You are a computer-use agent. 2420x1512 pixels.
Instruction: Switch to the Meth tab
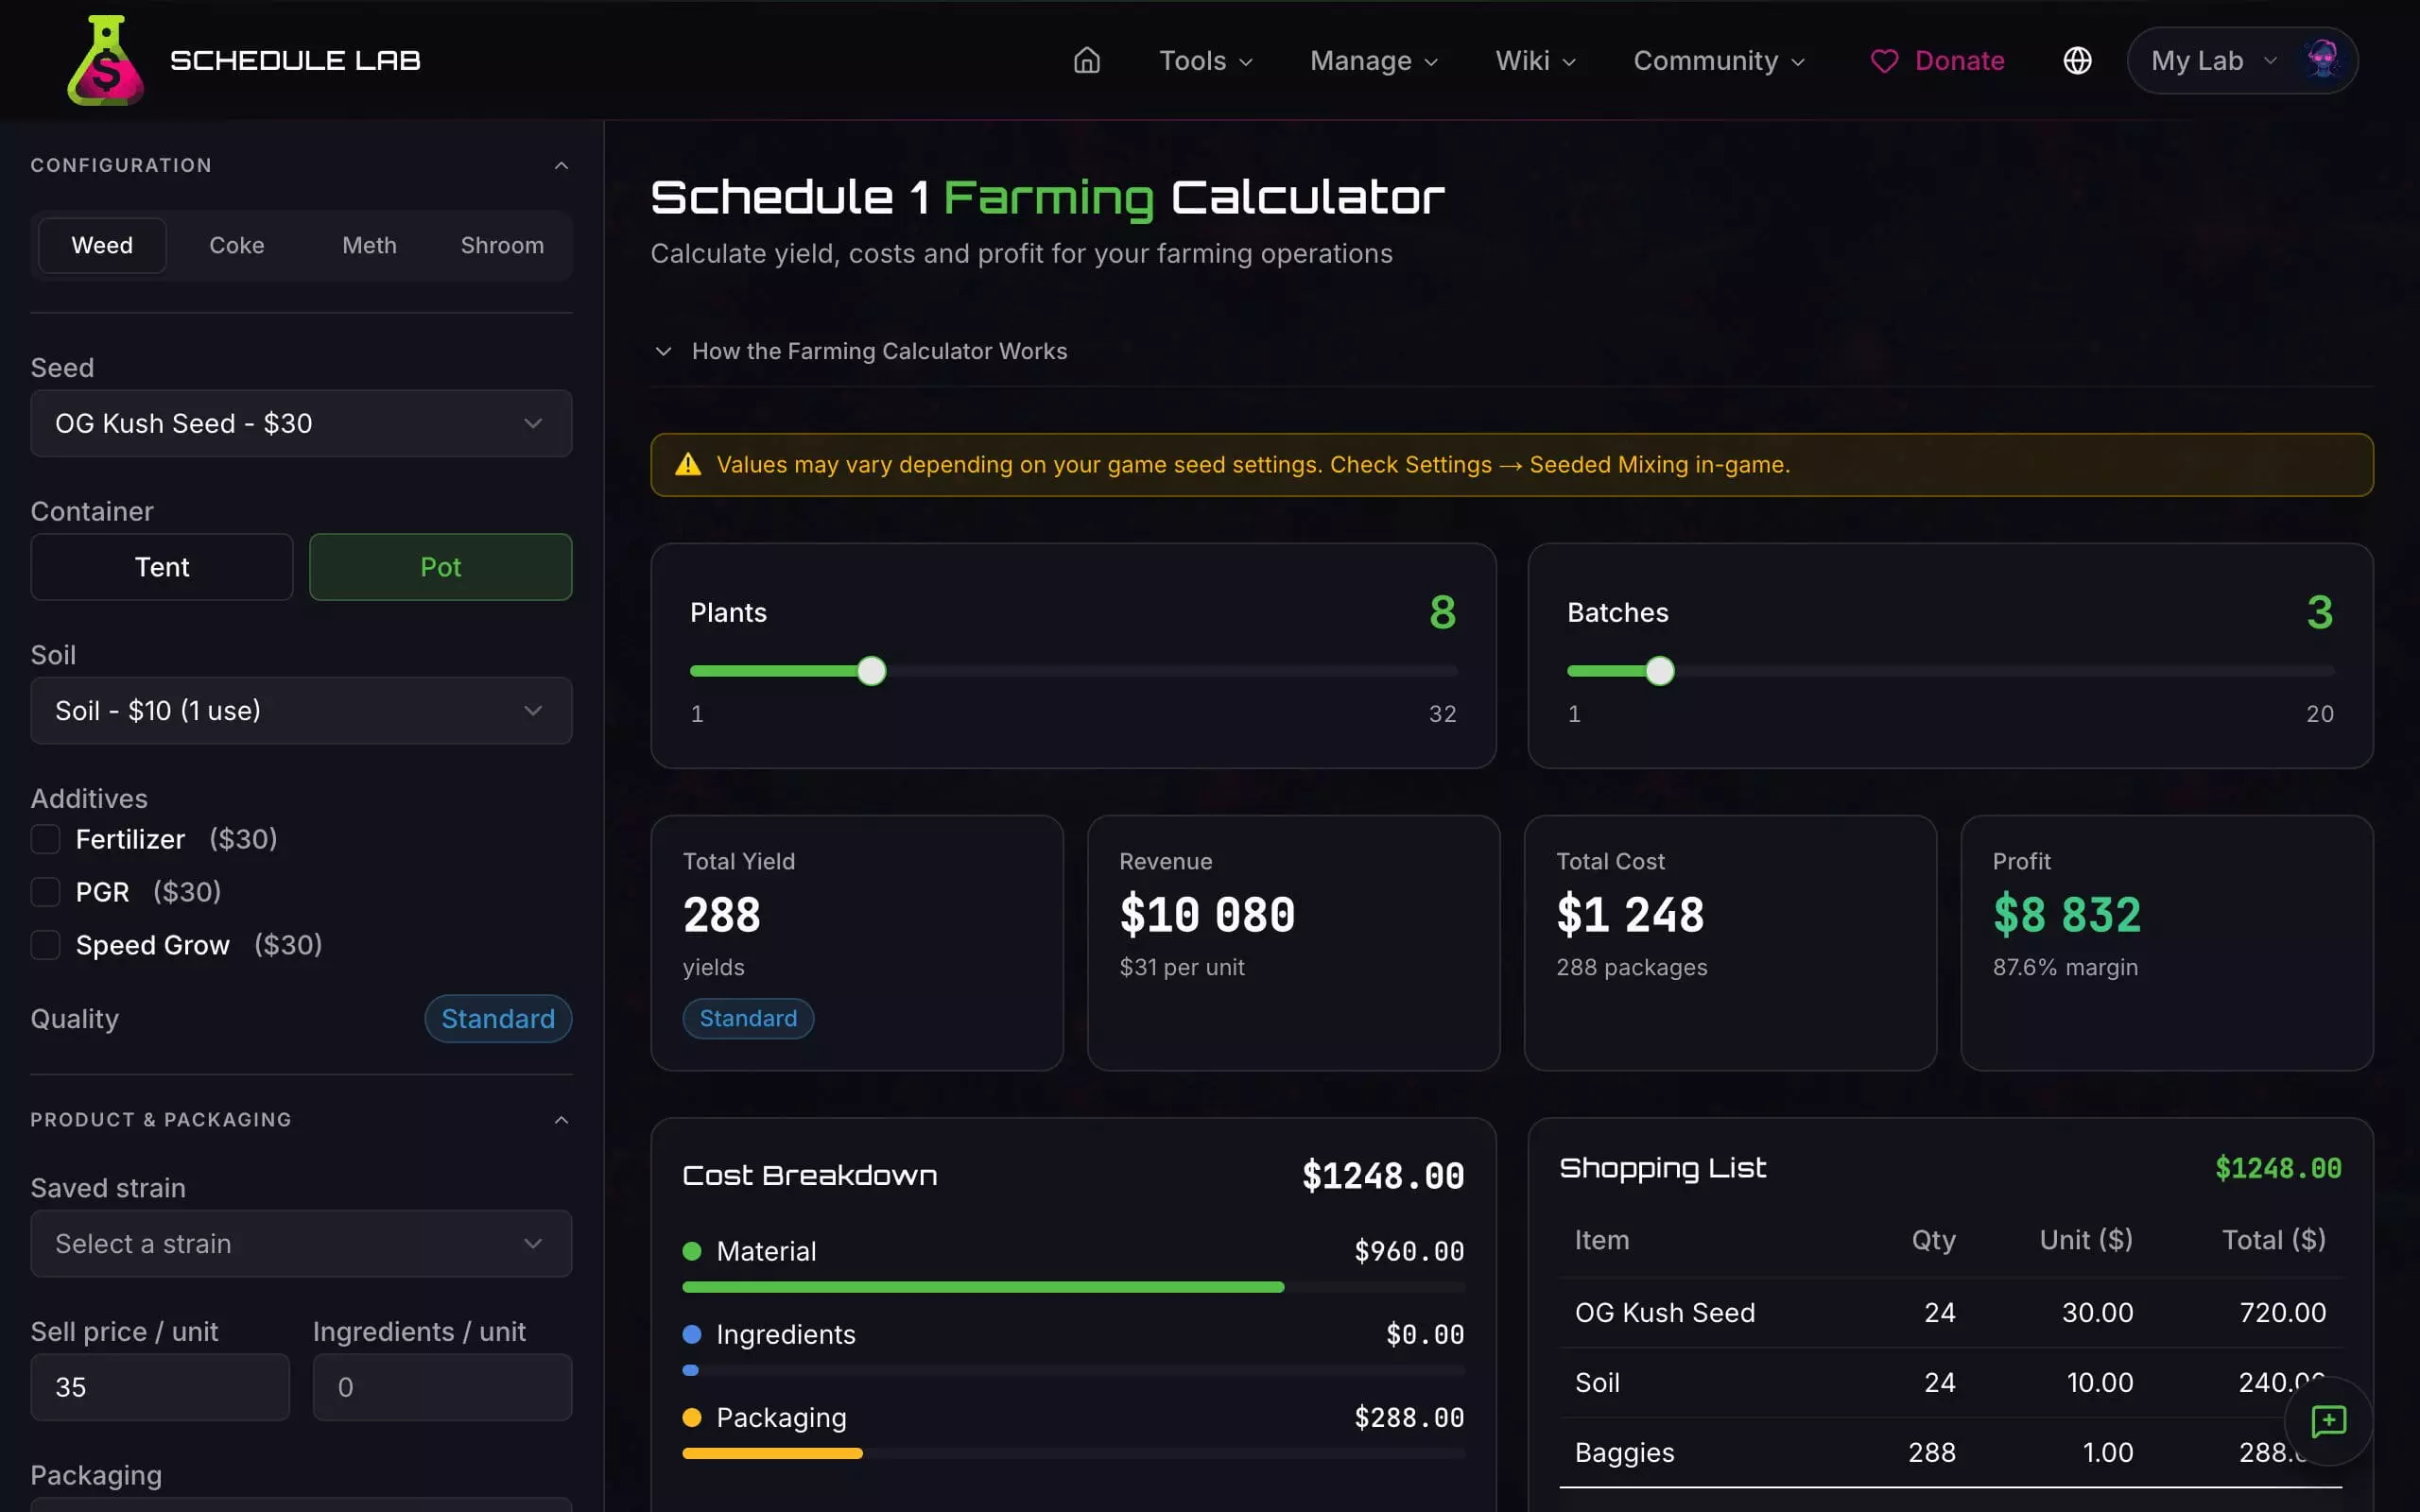pos(369,245)
